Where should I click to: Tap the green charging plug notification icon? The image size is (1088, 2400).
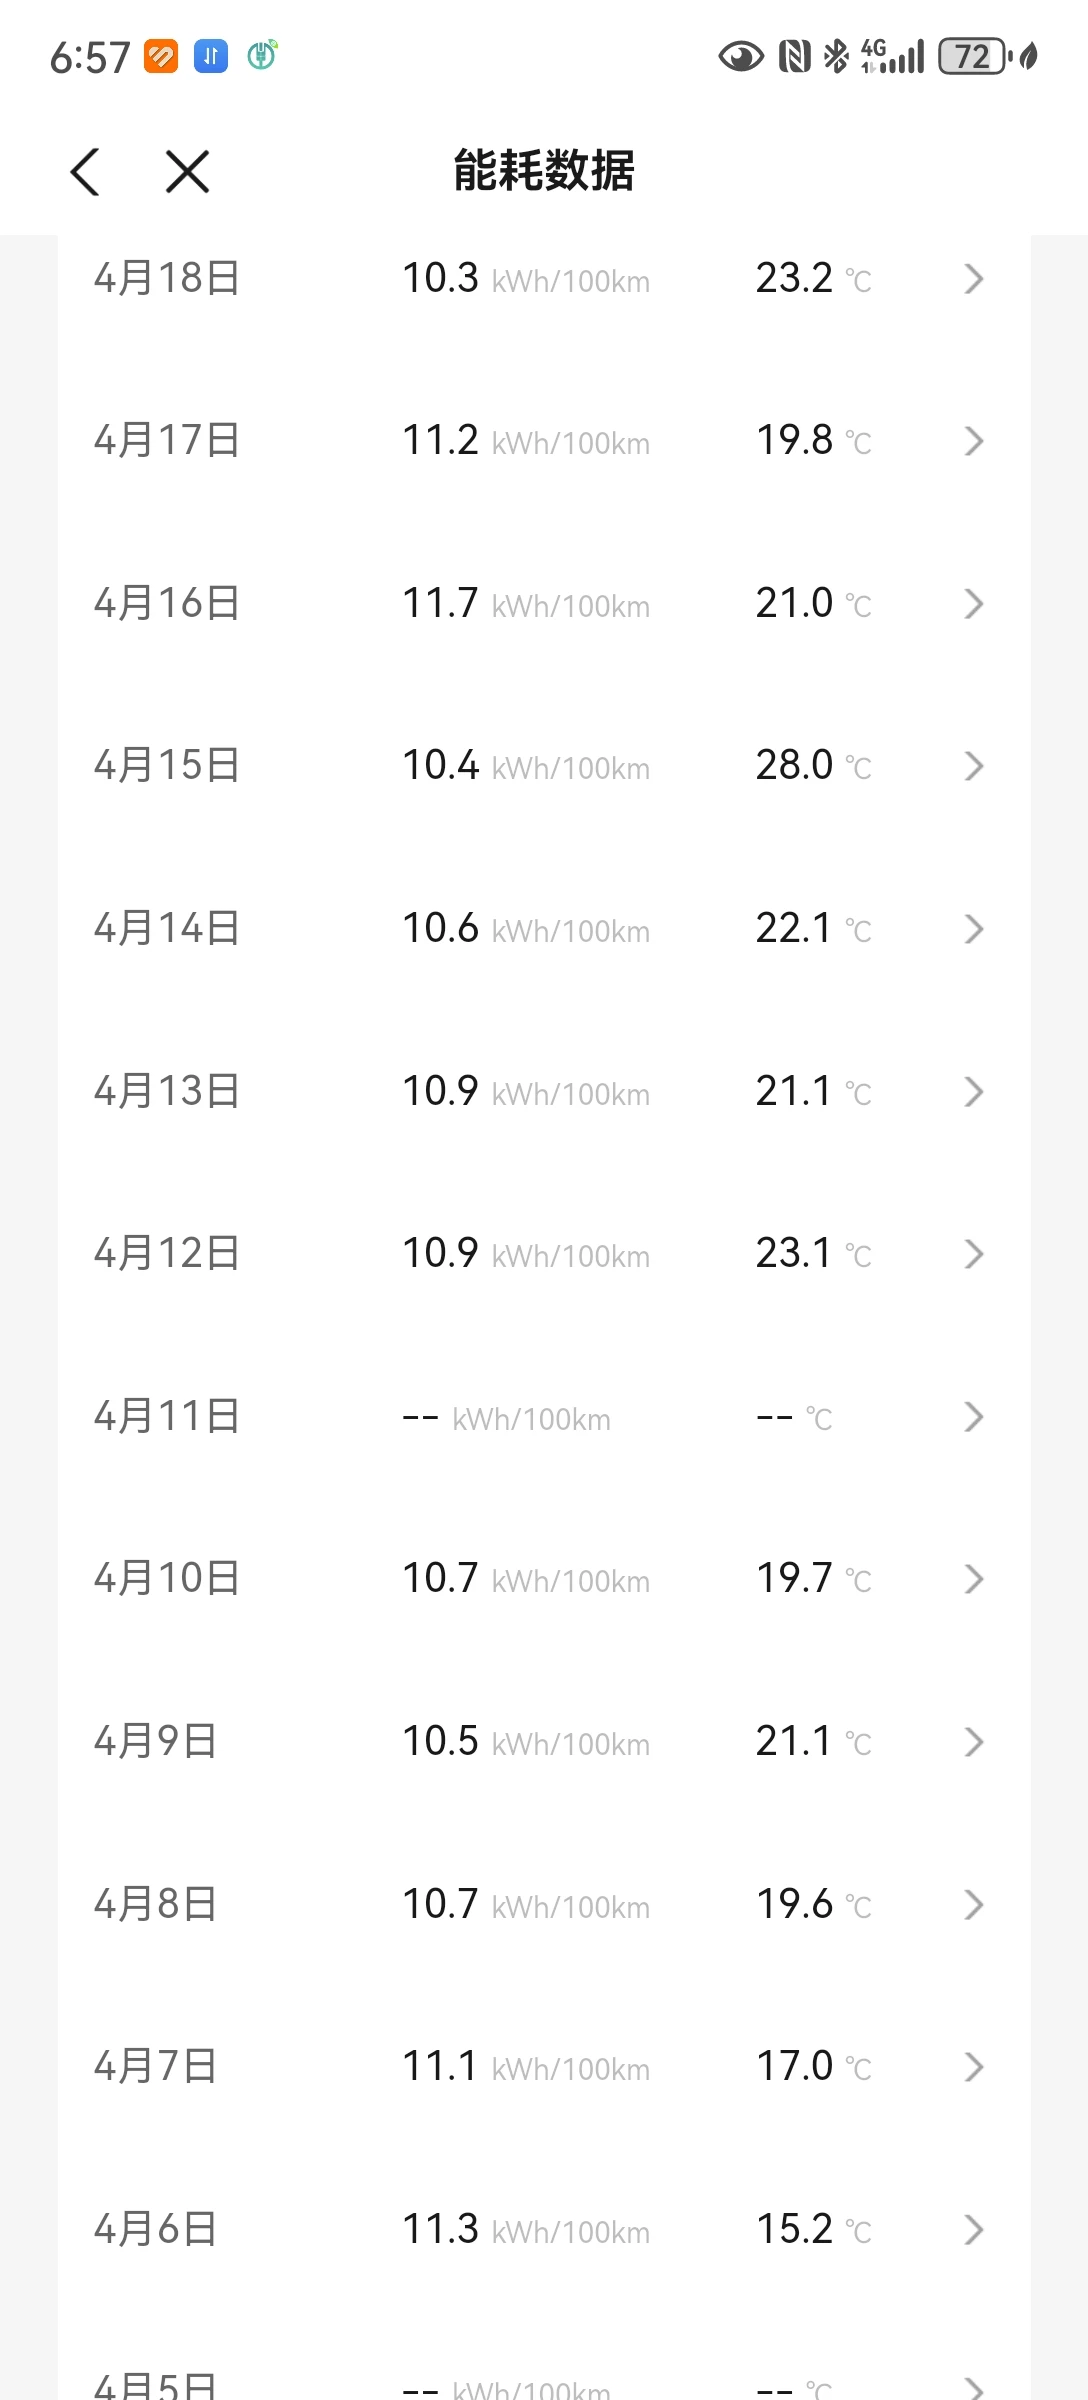click(x=262, y=55)
